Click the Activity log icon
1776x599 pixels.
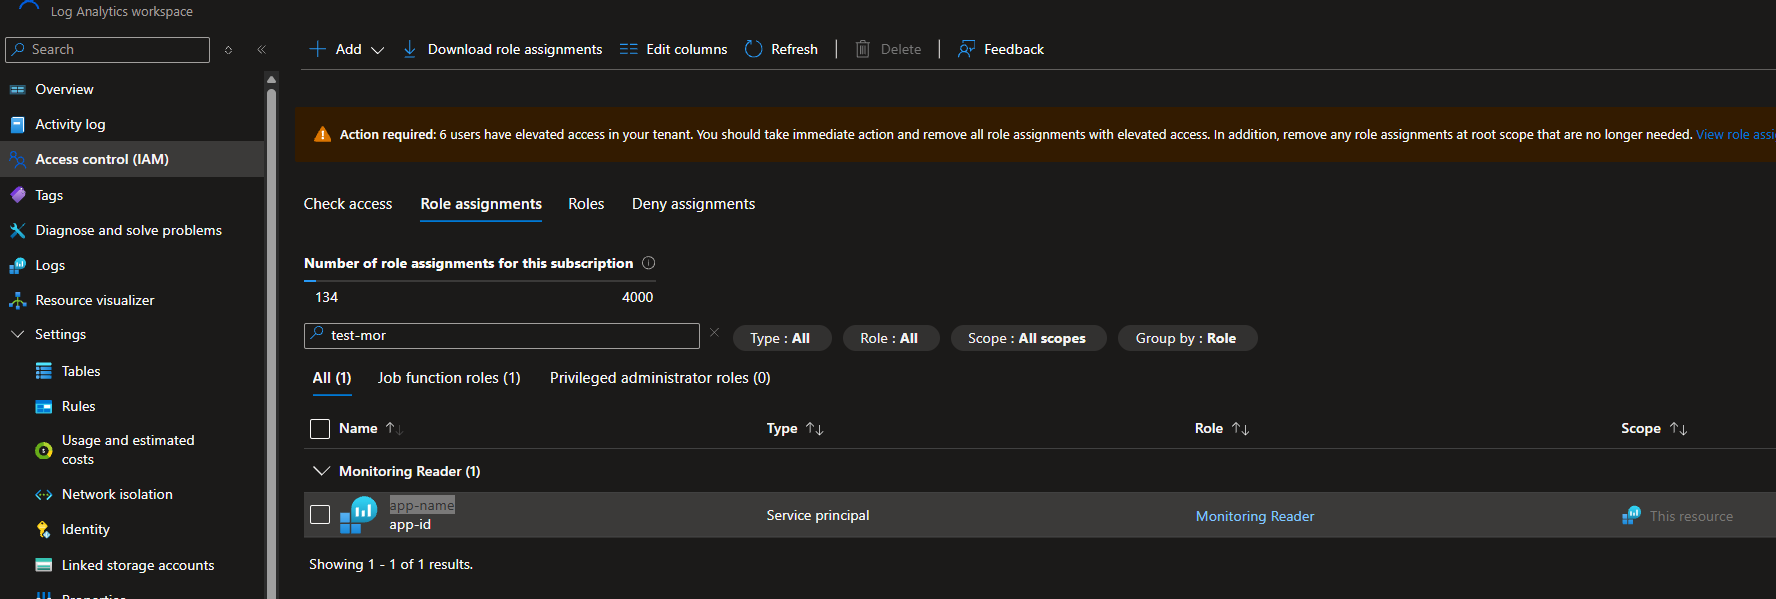click(x=17, y=124)
